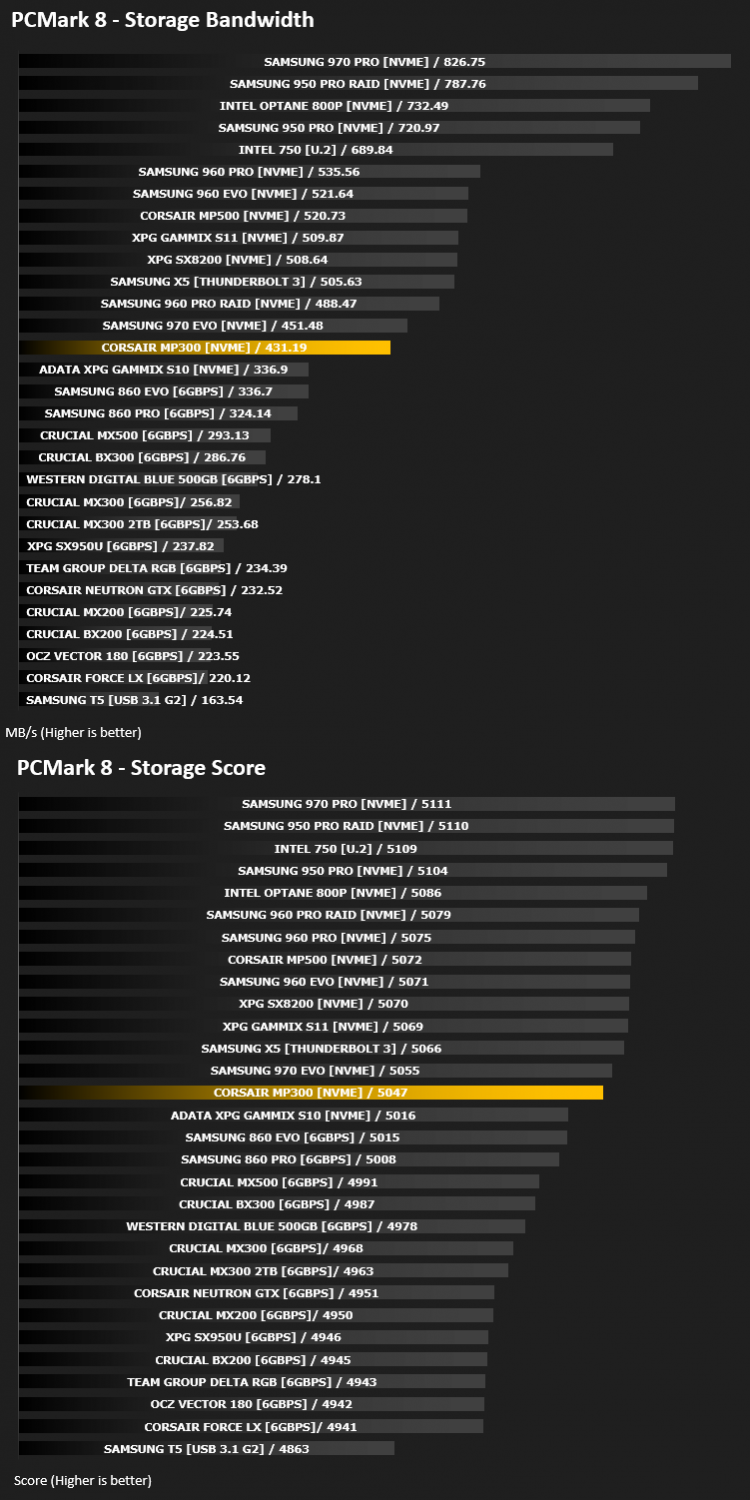Viewport: 750px width, 1500px height.
Task: Click the Corsair Neutron GTX 4951 score bar
Action: click(x=256, y=1292)
